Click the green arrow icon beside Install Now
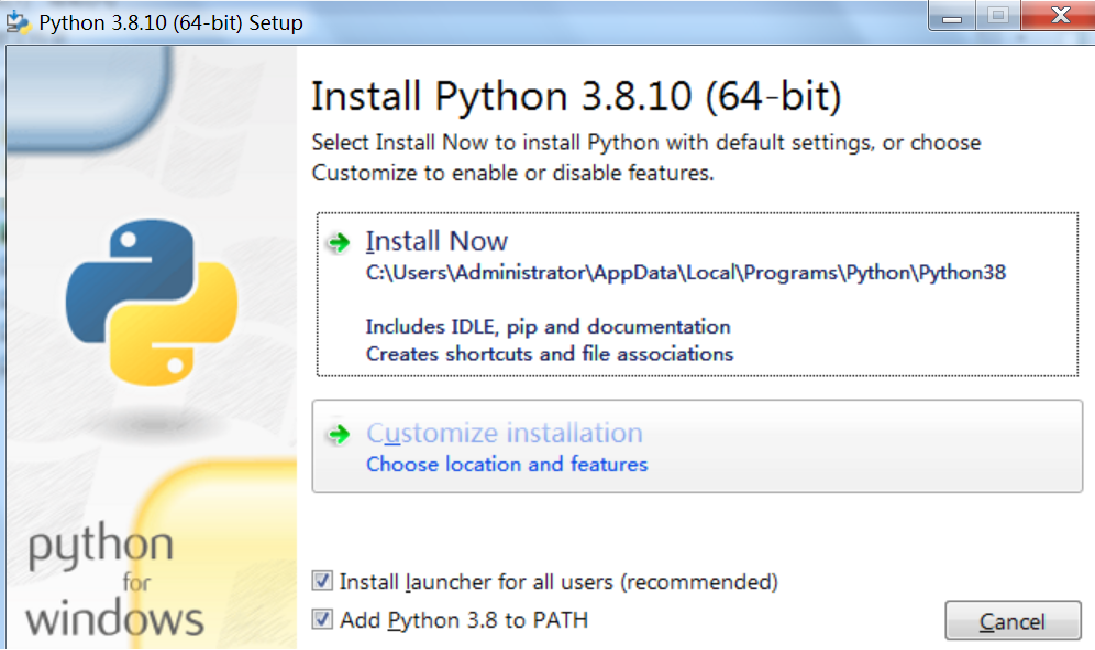The image size is (1095, 650). coord(340,240)
